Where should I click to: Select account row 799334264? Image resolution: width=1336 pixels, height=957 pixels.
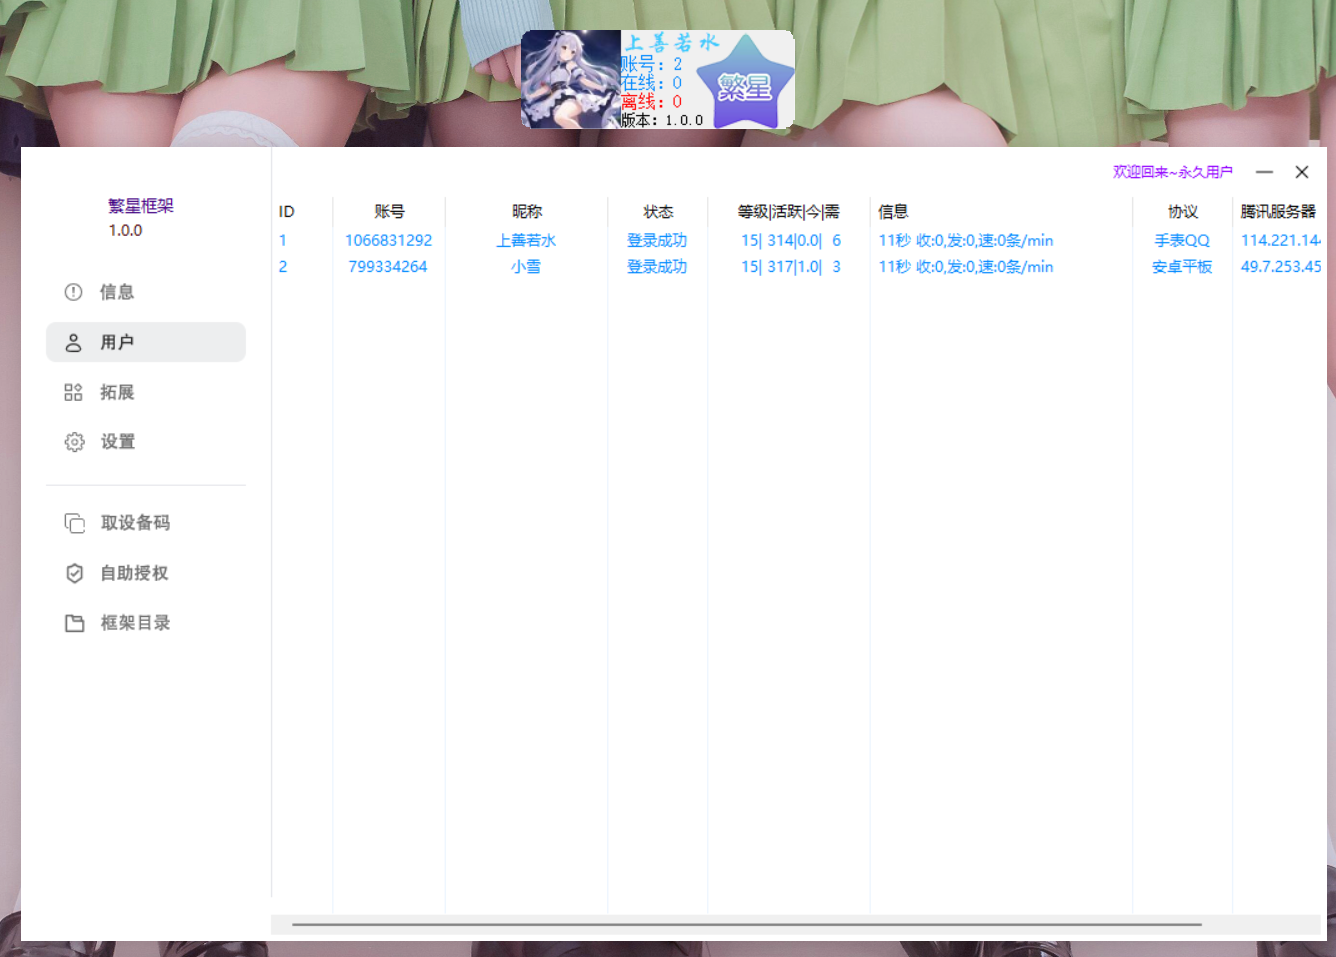pos(799,266)
